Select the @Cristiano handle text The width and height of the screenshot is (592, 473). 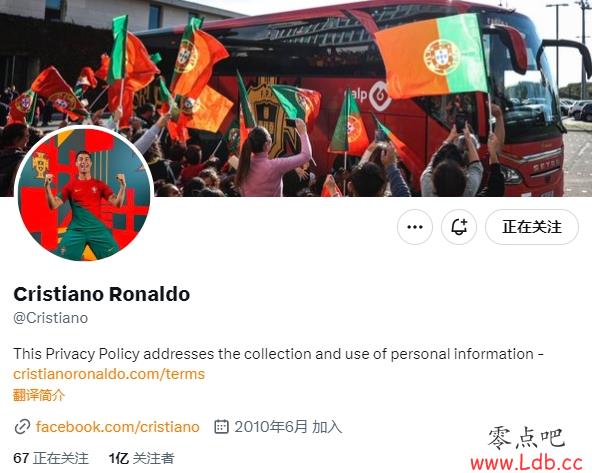(51, 318)
